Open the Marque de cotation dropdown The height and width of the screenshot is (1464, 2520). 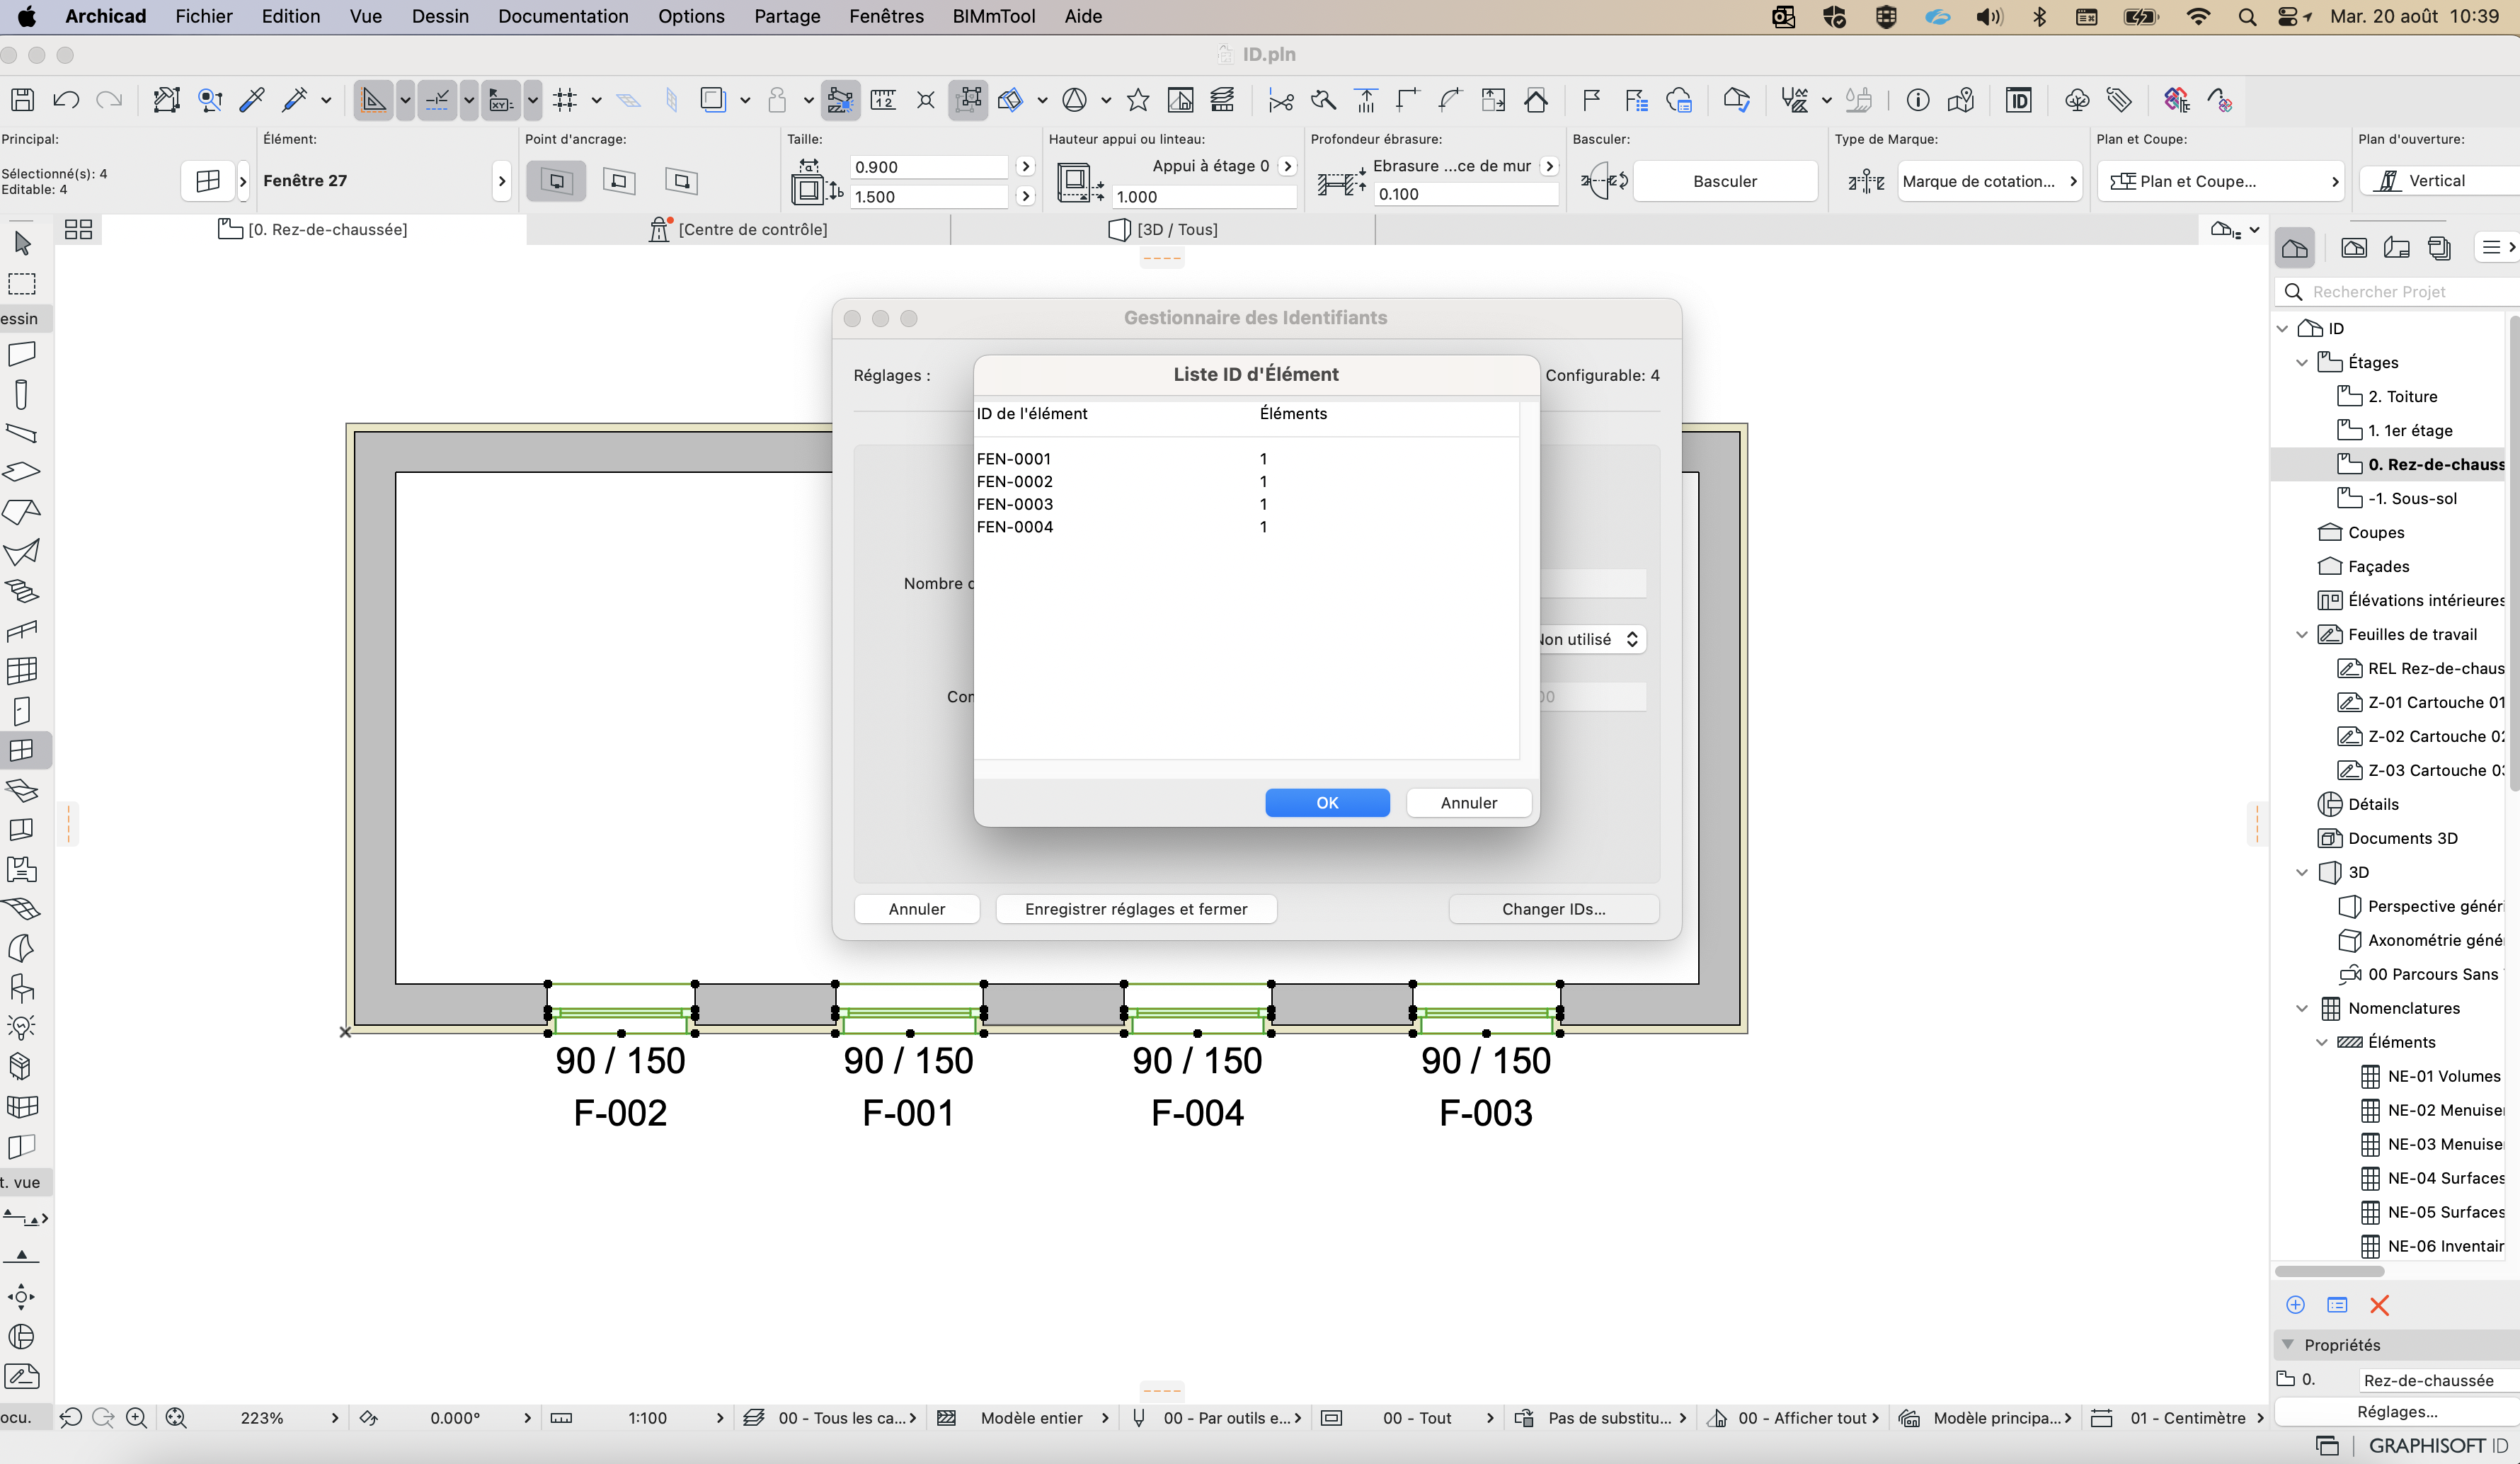point(1989,181)
